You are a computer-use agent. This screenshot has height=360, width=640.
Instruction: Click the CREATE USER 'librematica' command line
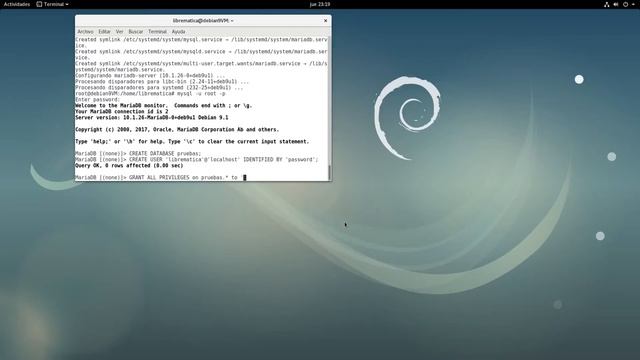[x=196, y=160]
